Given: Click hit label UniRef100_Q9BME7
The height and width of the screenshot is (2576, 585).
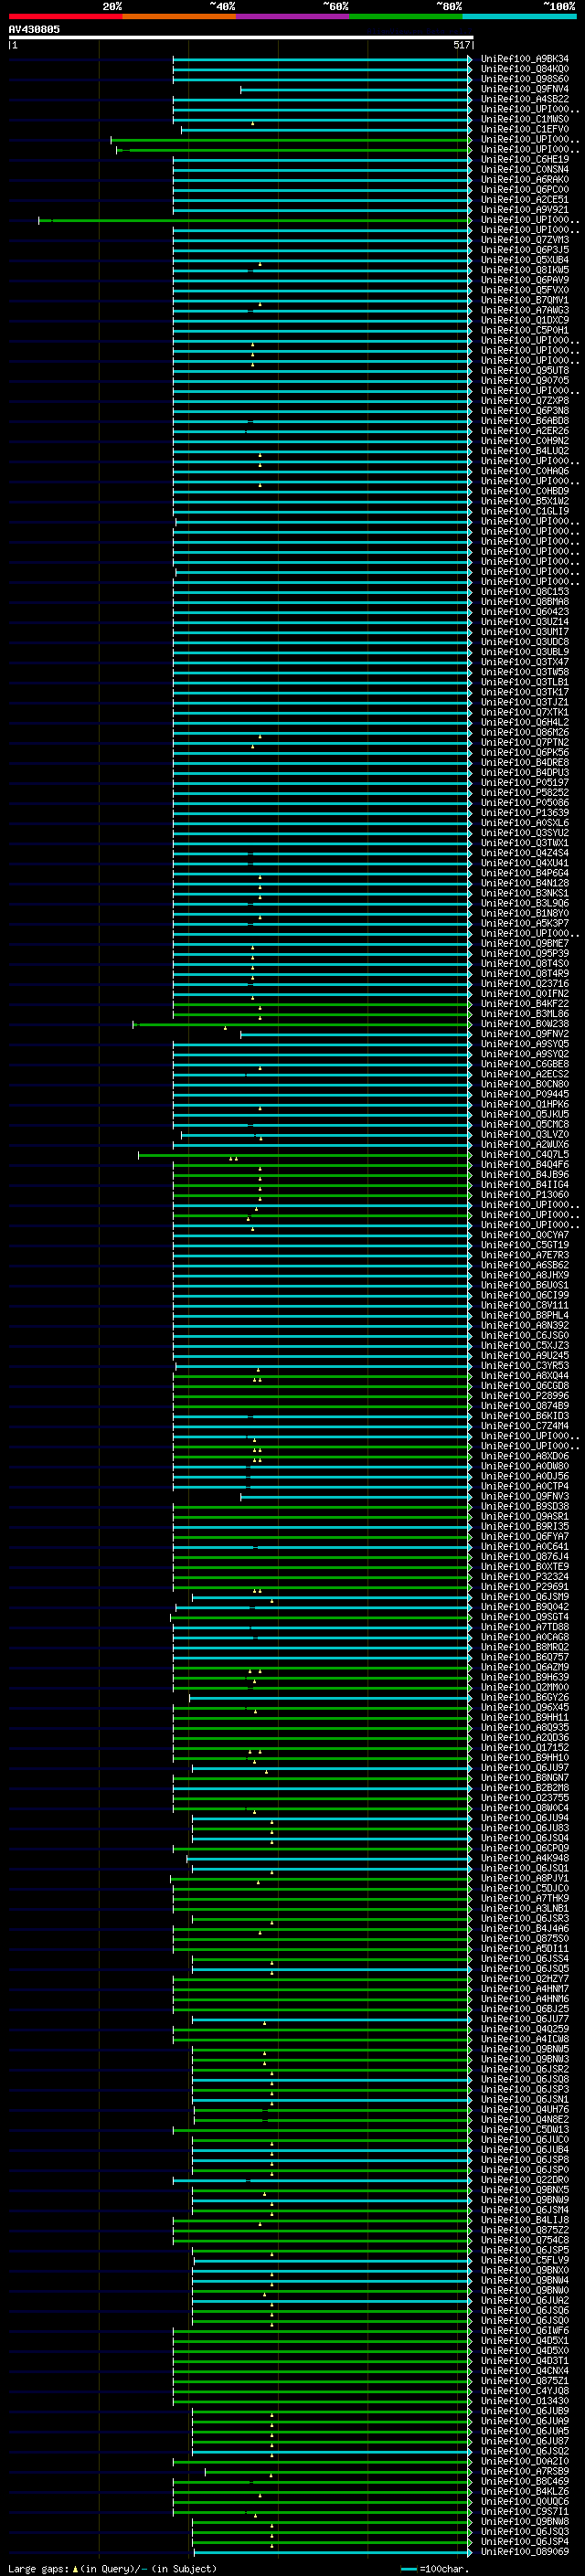Looking at the screenshot, I should [525, 944].
